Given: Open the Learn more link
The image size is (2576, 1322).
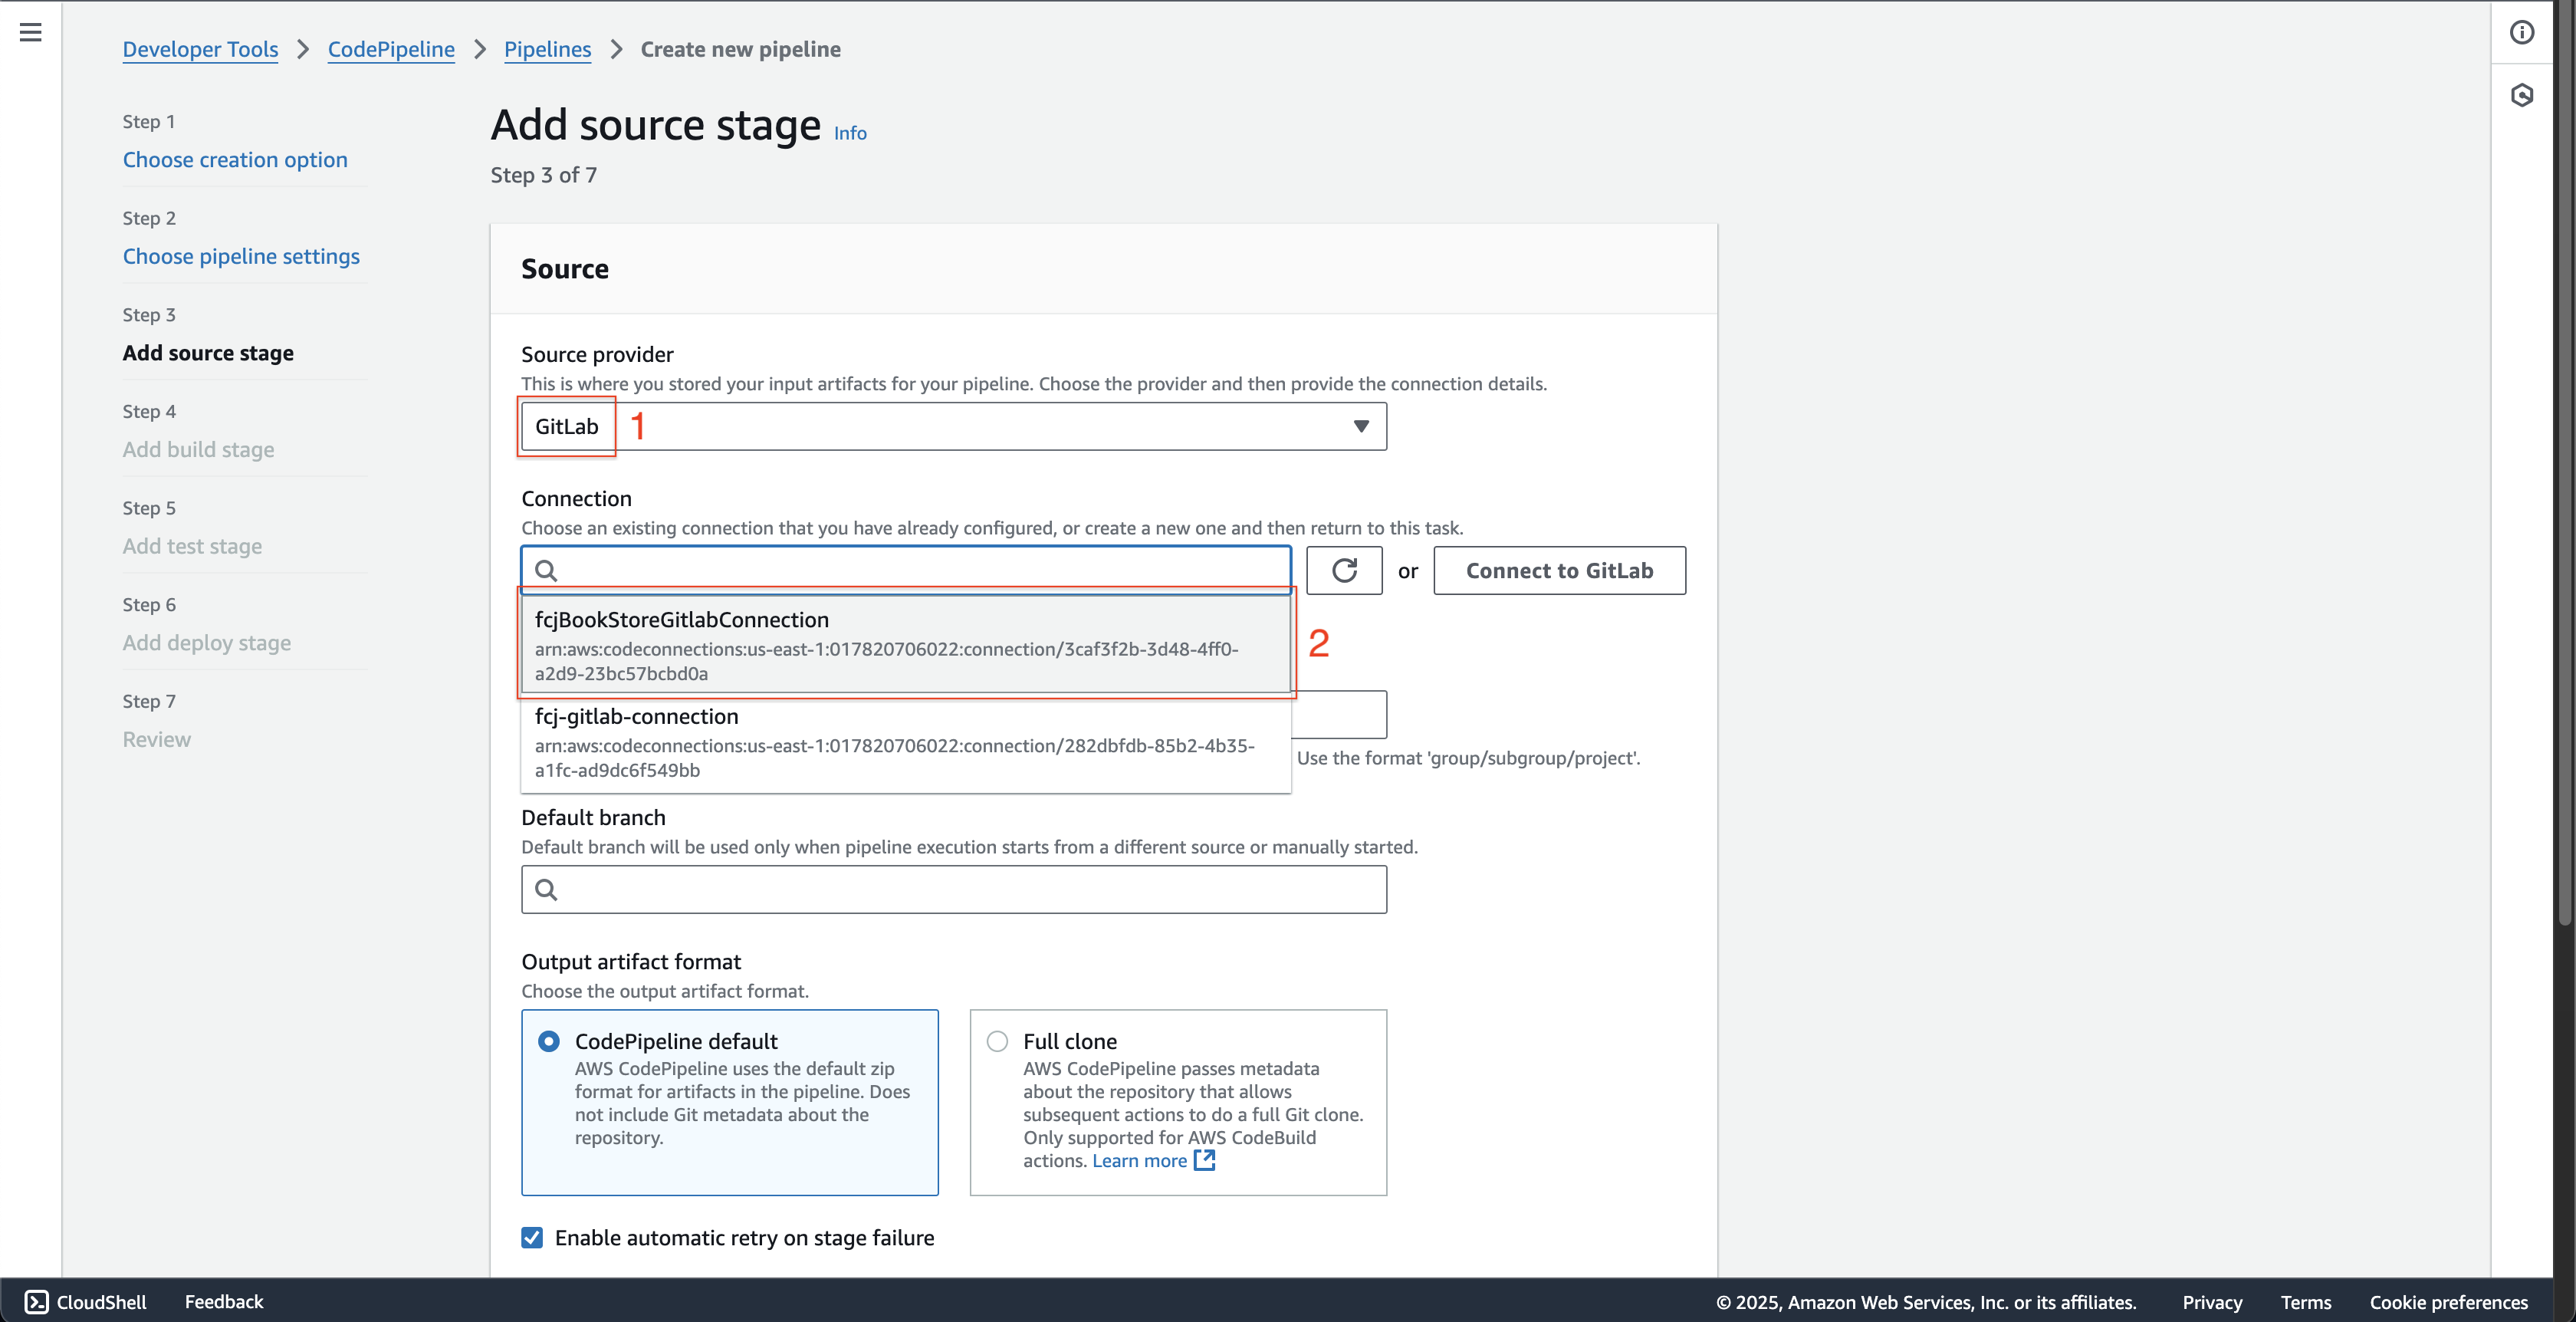Looking at the screenshot, I should coord(1139,1160).
